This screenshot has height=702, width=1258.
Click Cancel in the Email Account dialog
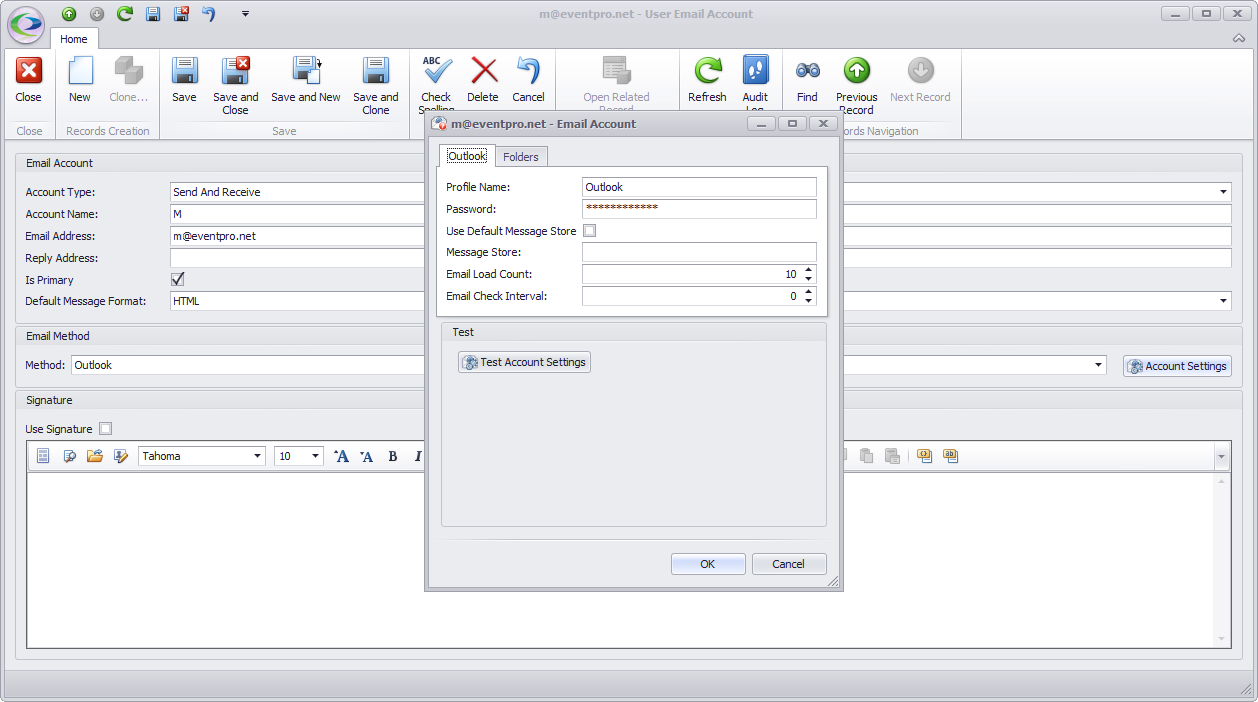point(789,564)
